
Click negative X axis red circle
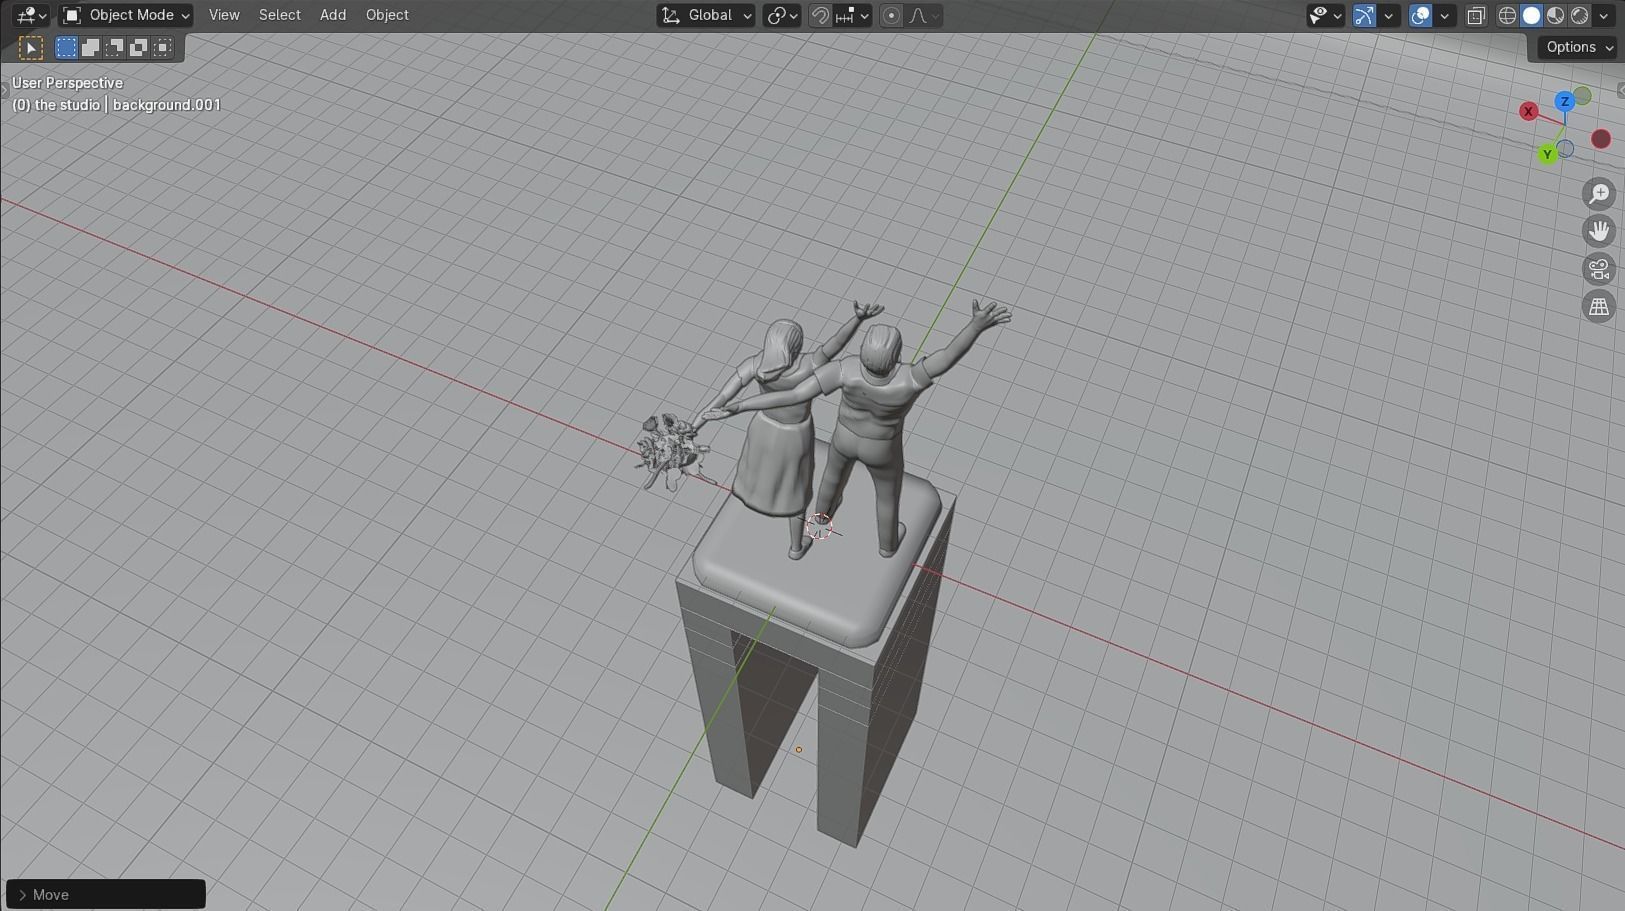(x=1601, y=139)
